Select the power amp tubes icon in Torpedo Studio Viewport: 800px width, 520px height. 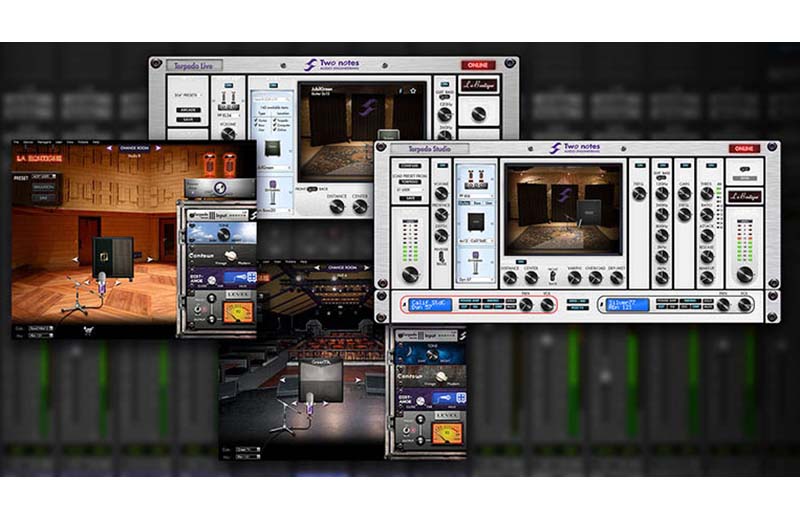[474, 180]
